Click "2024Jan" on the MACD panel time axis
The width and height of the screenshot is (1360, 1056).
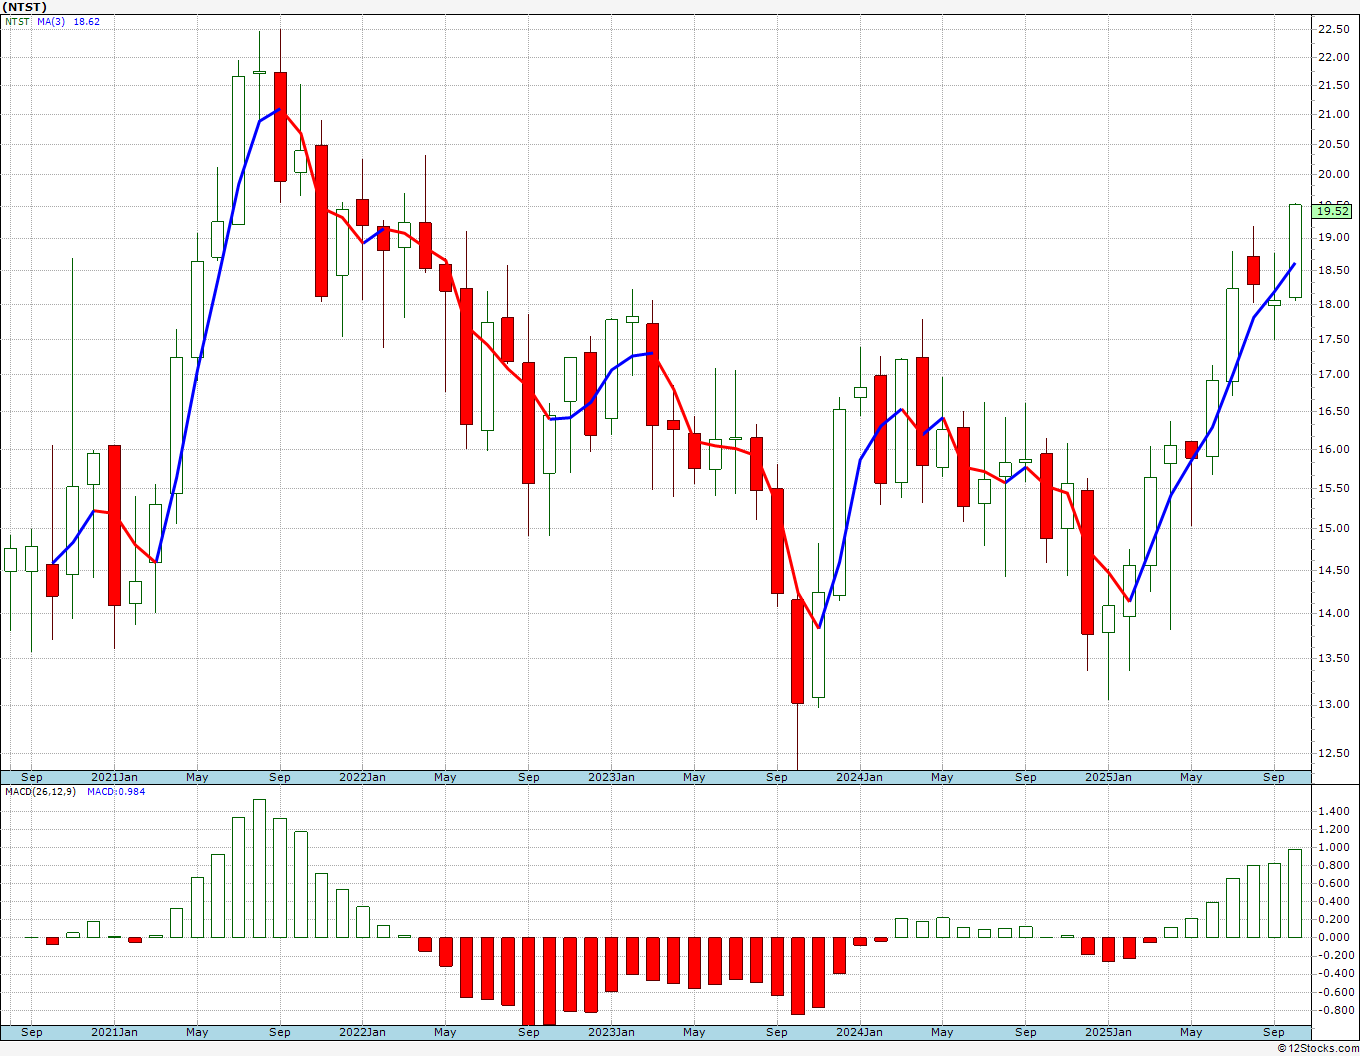859,1032
